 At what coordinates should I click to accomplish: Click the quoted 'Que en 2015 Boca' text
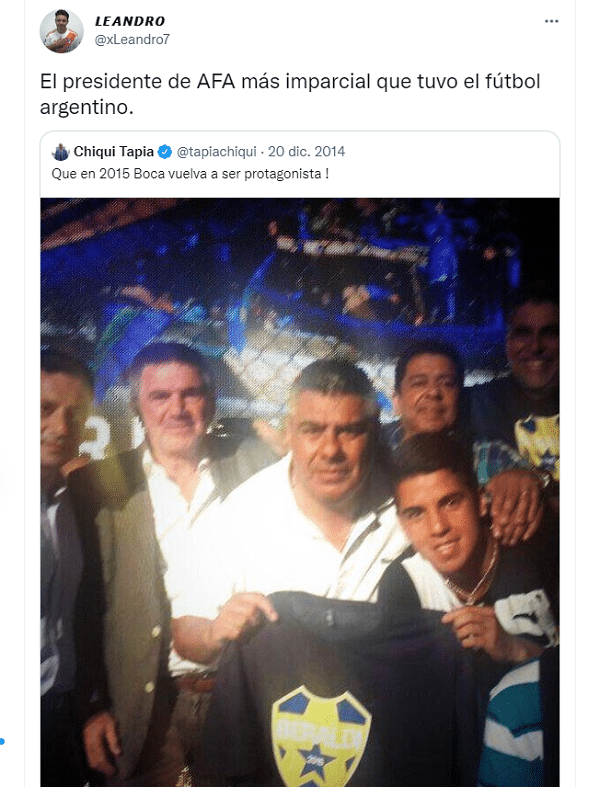point(190,174)
